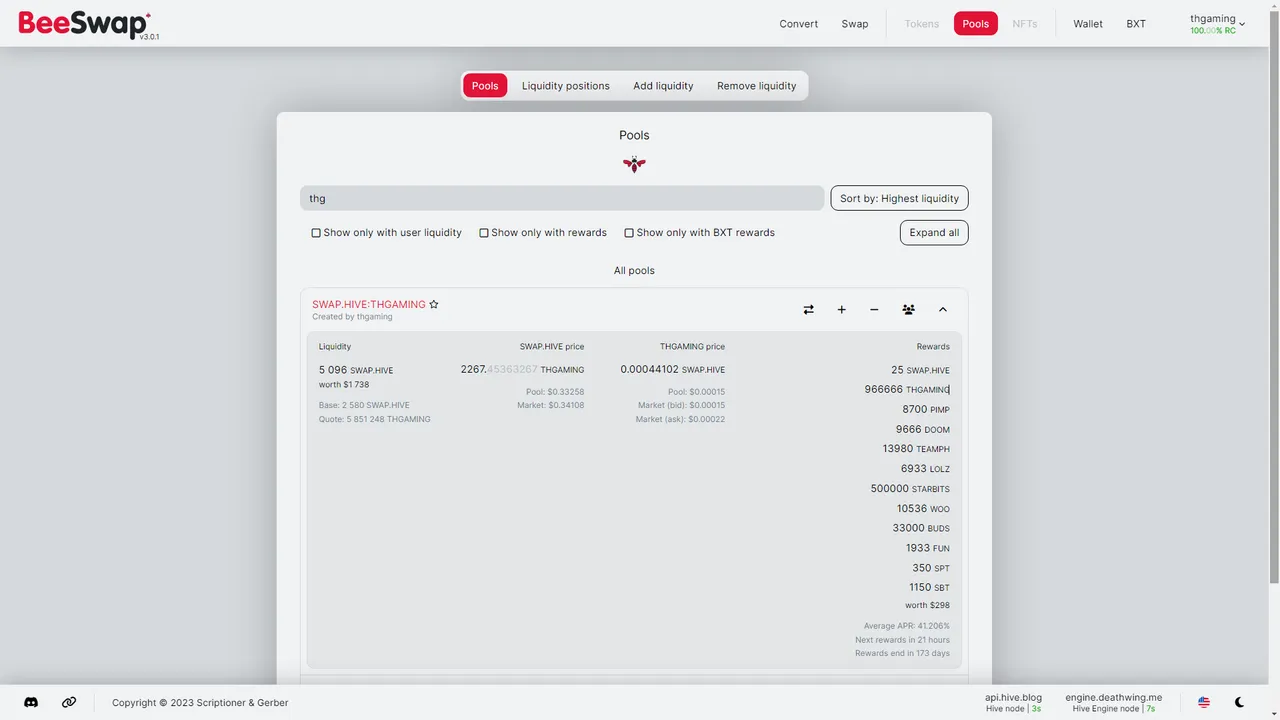Click the Expand all button
The height and width of the screenshot is (720, 1280).
coord(934,232)
